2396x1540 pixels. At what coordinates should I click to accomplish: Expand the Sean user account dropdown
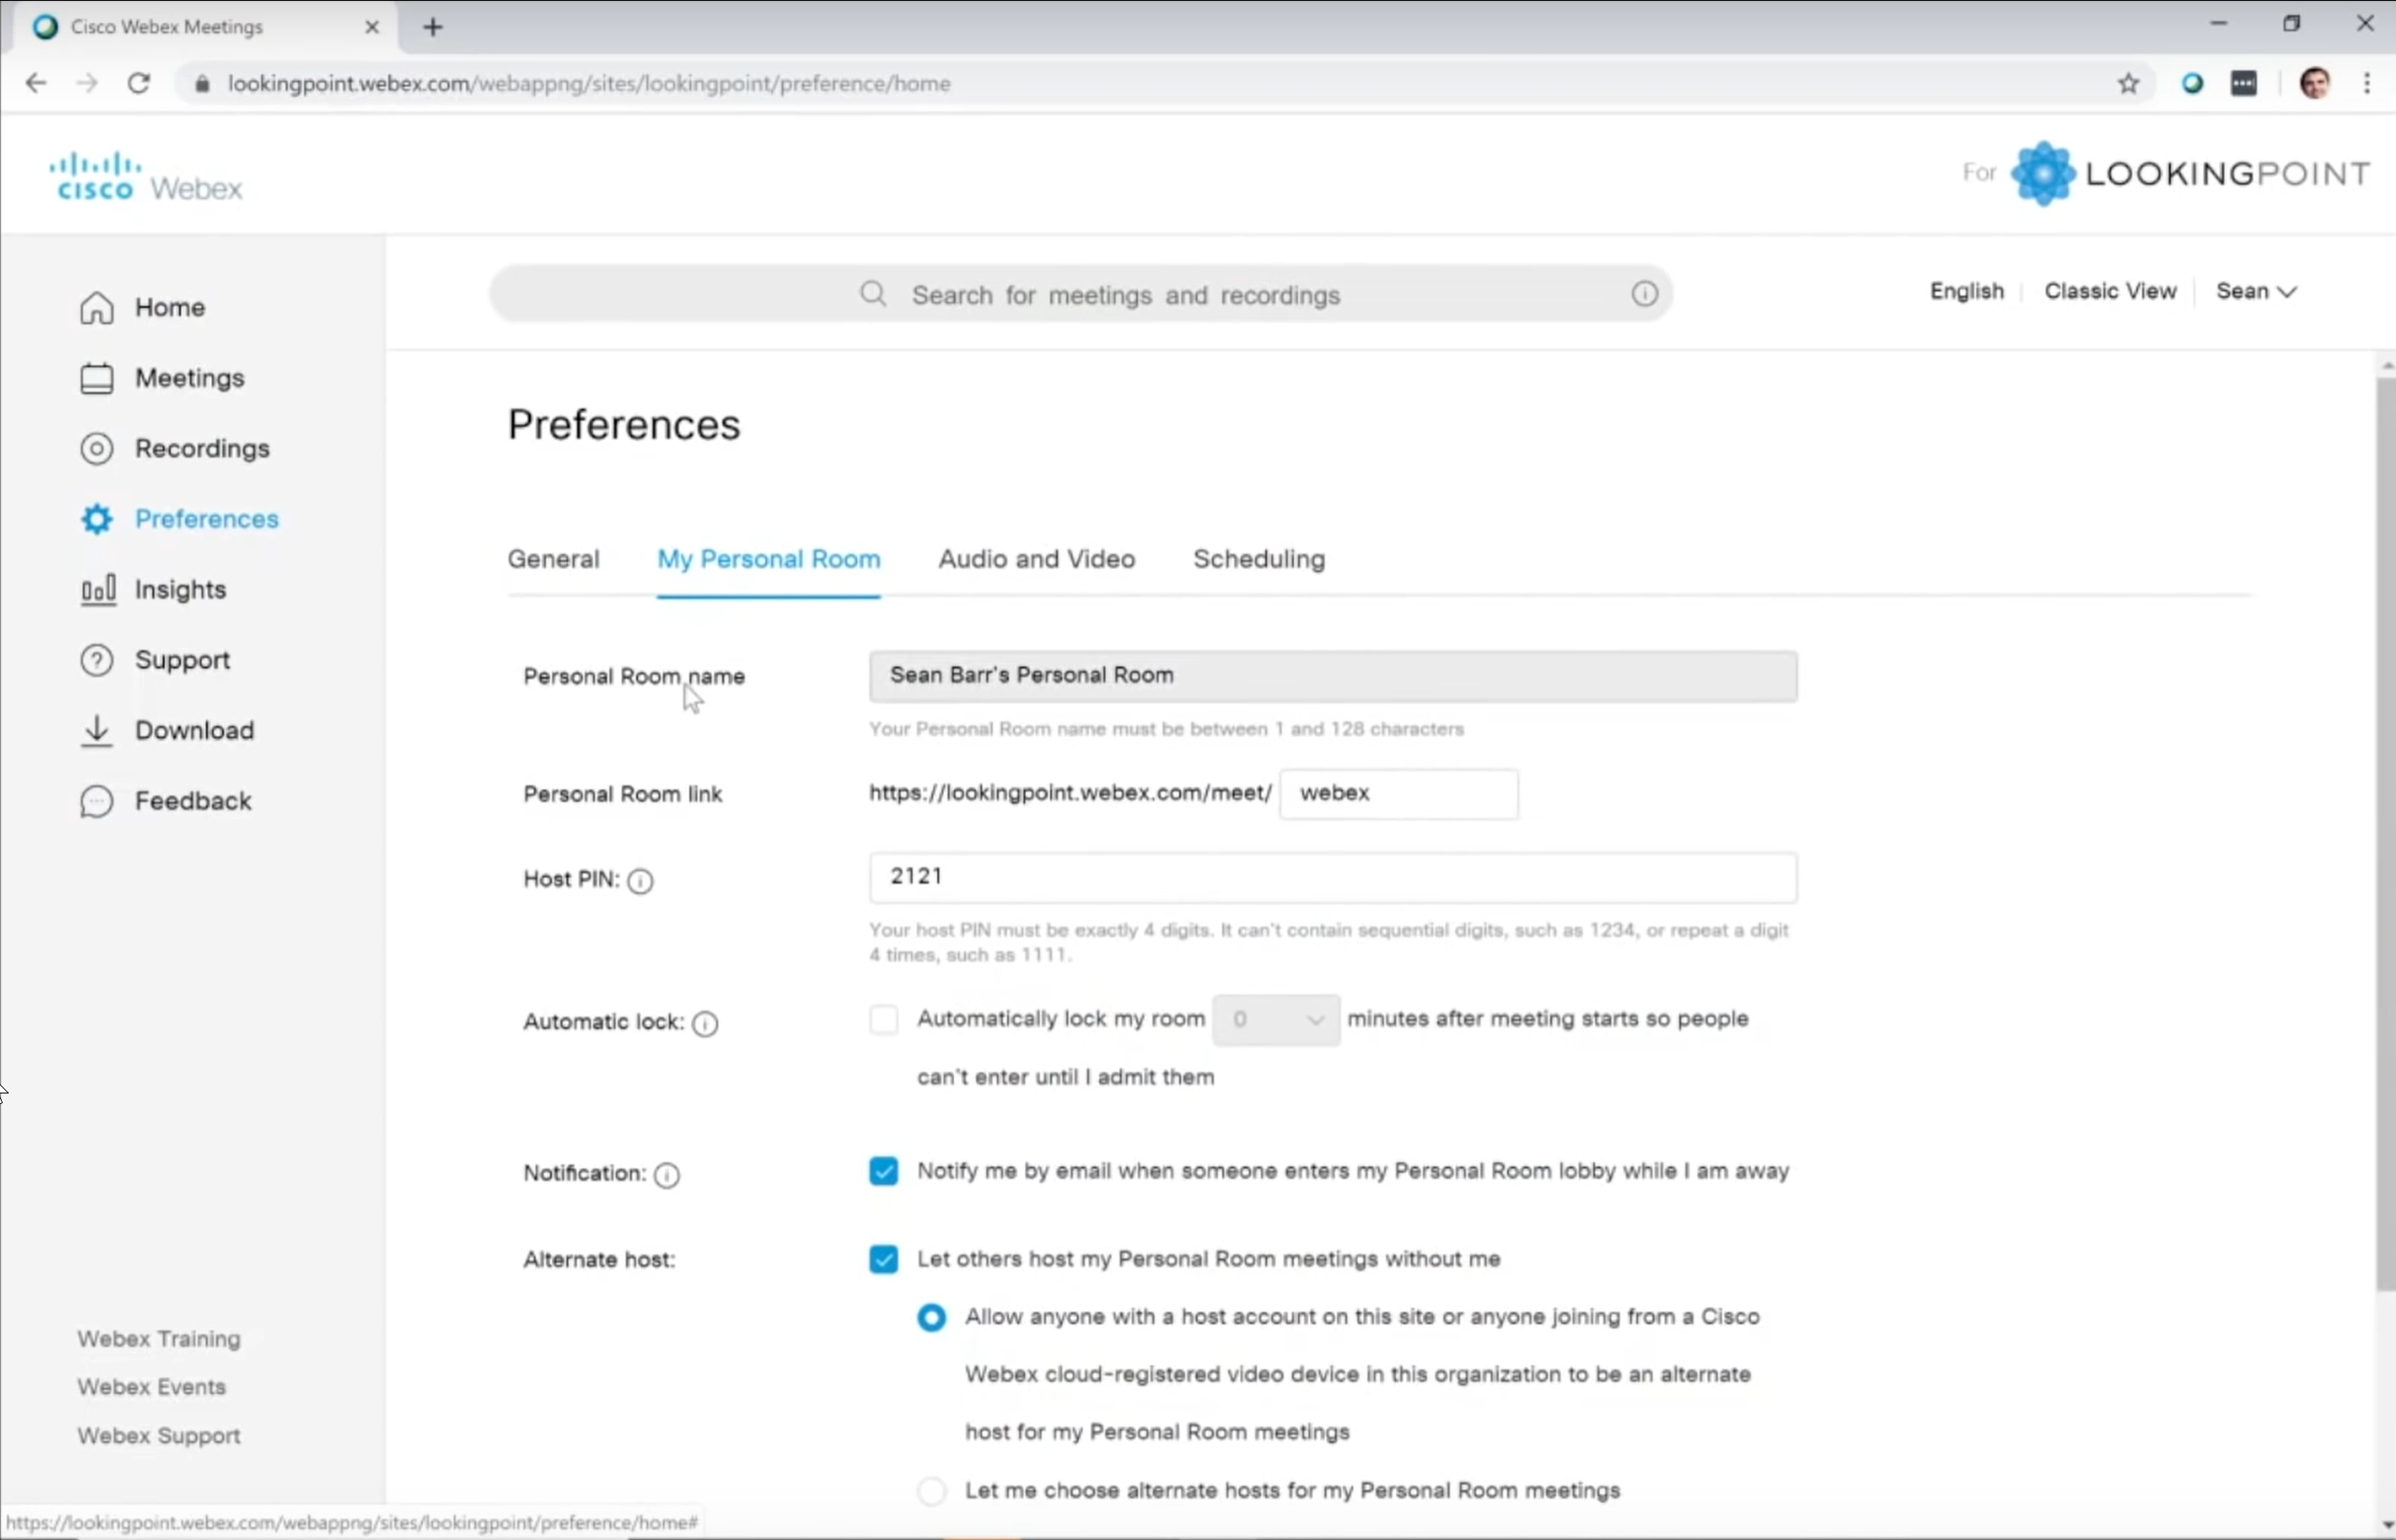click(x=2254, y=290)
